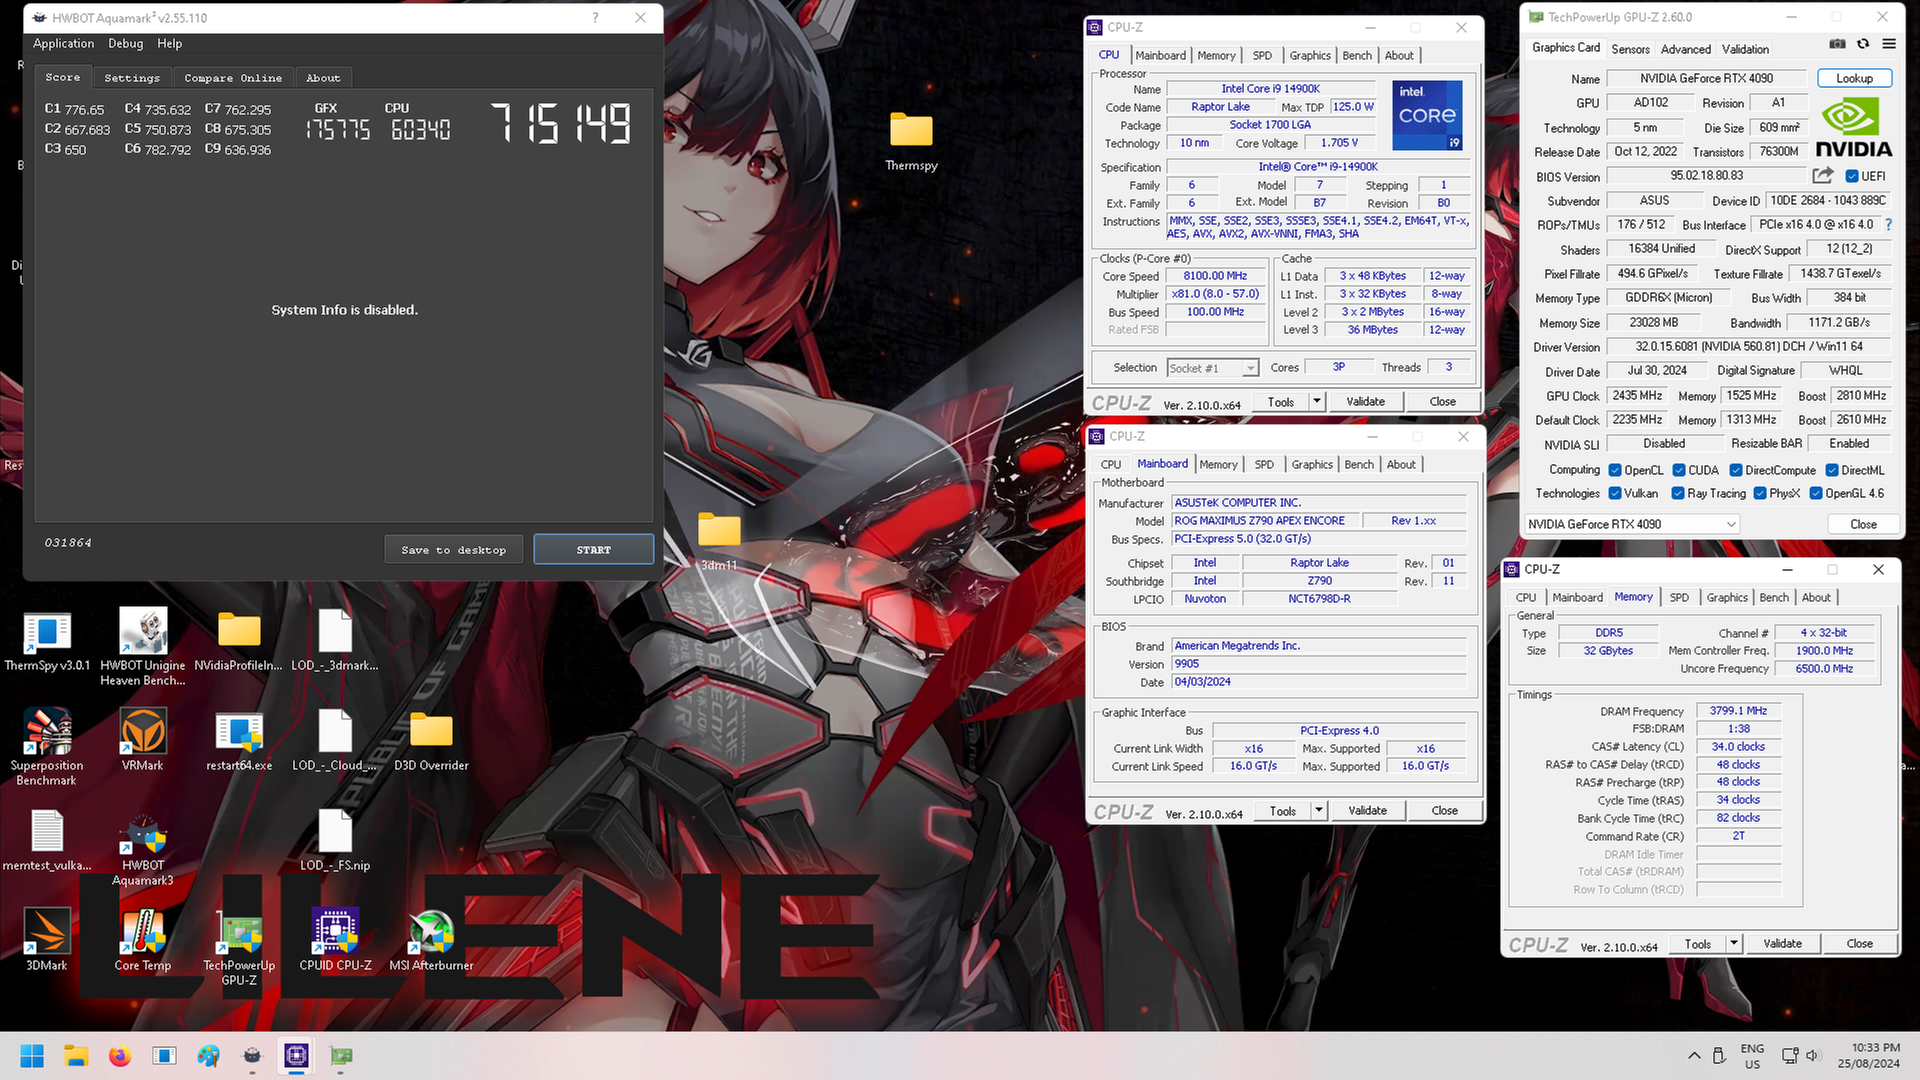
Task: Open the D3D Overrider folder
Action: click(431, 740)
